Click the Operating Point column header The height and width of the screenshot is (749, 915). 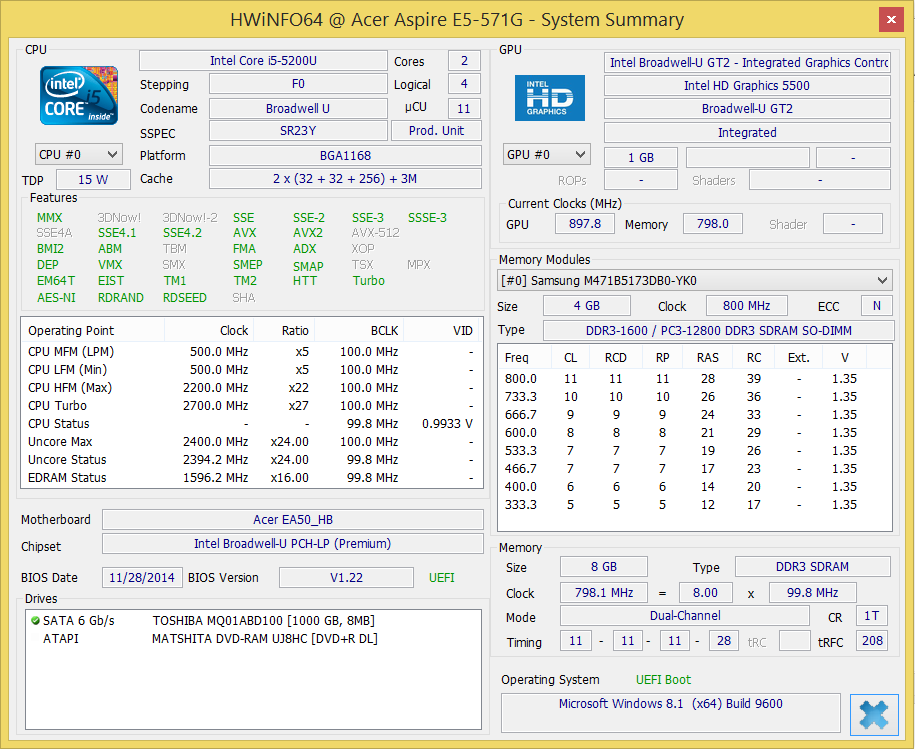(93, 331)
